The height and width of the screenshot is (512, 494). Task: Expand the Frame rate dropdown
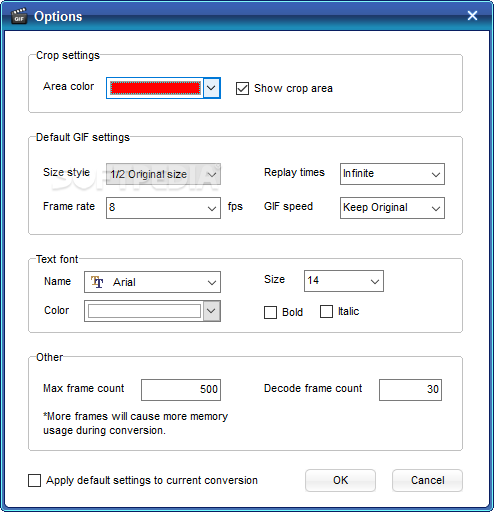(x=163, y=208)
